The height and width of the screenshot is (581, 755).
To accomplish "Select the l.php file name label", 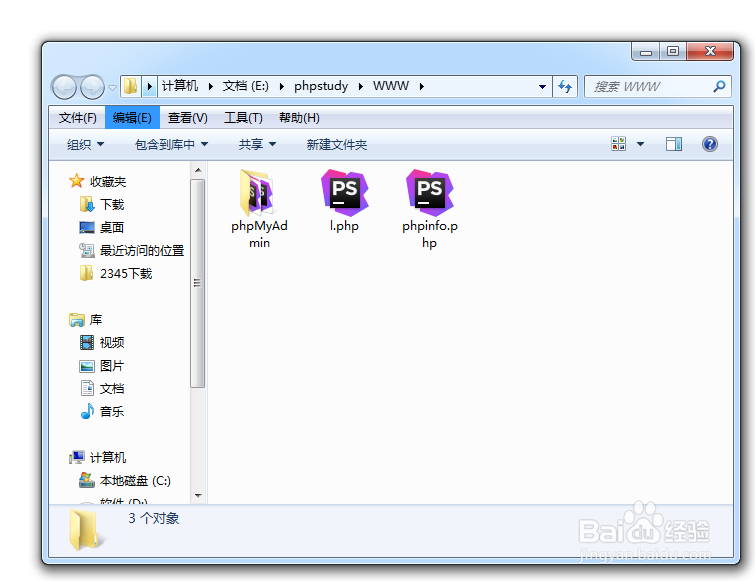I will click(344, 226).
